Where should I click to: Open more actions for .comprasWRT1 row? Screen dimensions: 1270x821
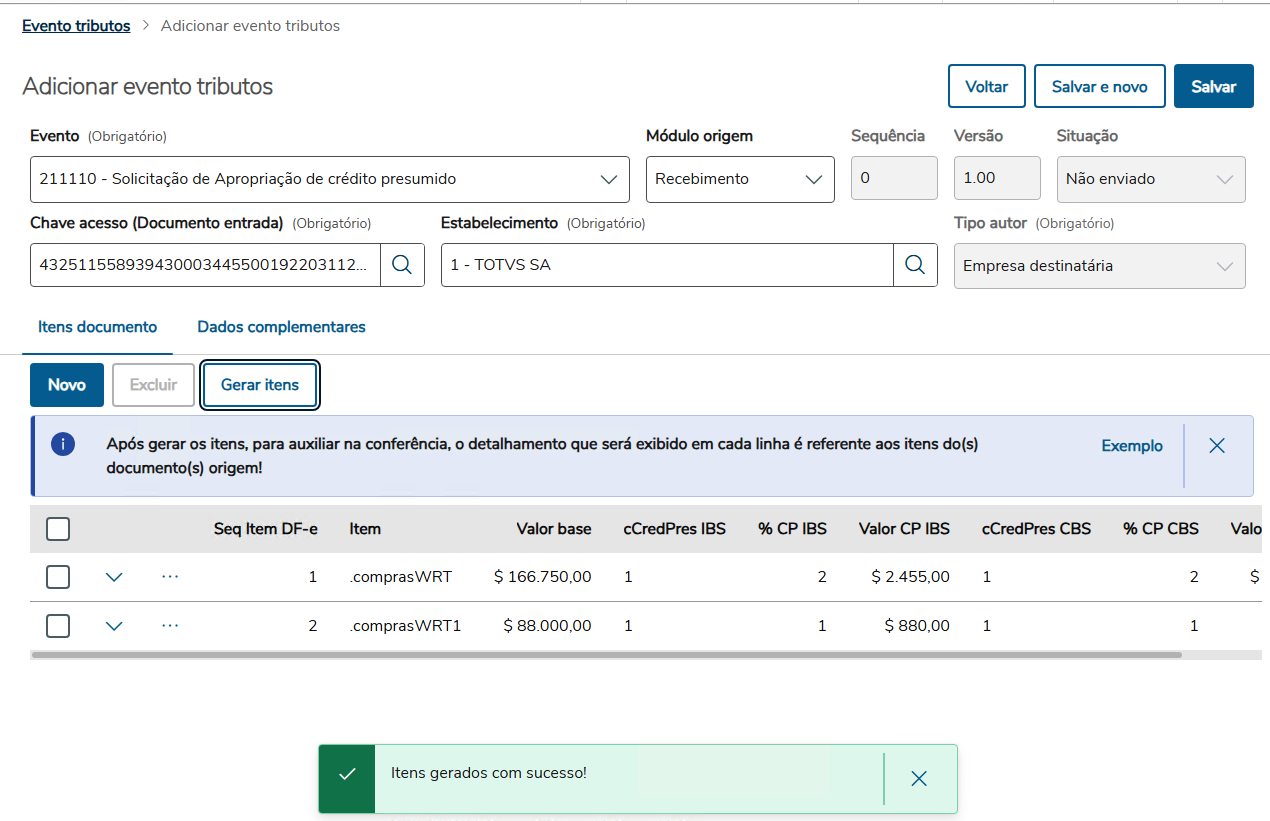click(170, 626)
